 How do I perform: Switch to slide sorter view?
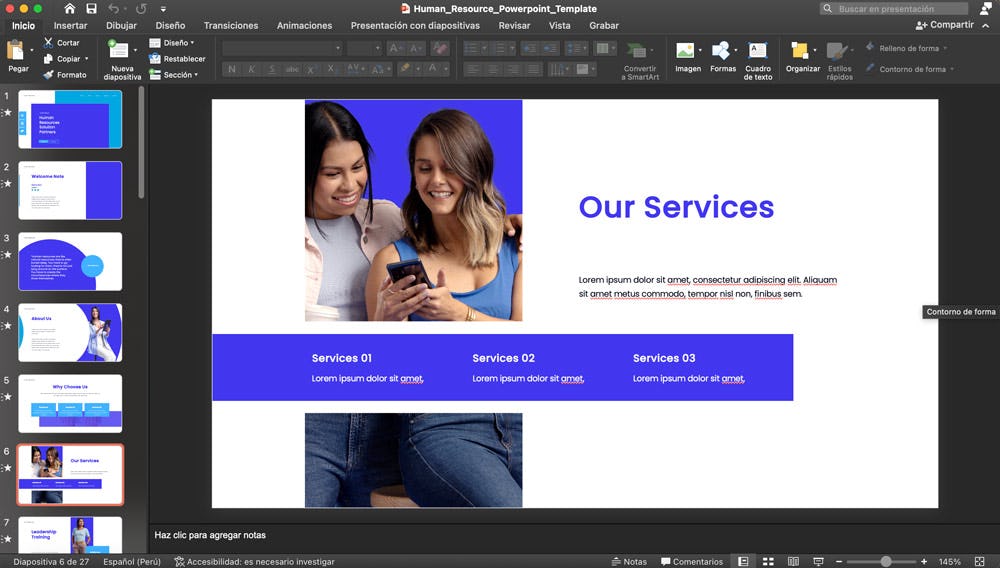point(768,562)
